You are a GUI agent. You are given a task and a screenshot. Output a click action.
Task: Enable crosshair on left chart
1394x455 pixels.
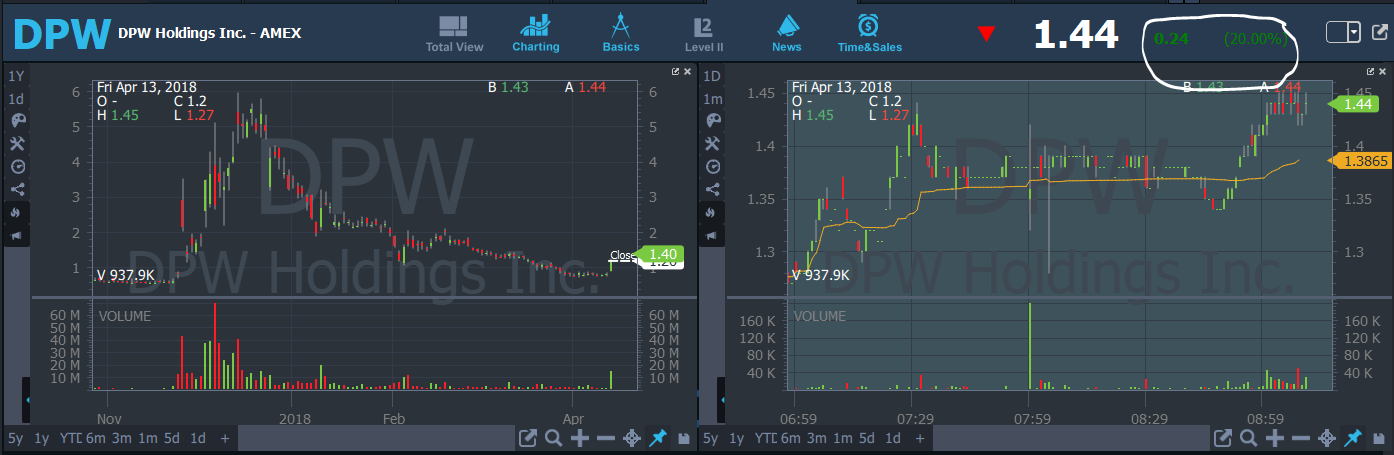[x=631, y=438]
